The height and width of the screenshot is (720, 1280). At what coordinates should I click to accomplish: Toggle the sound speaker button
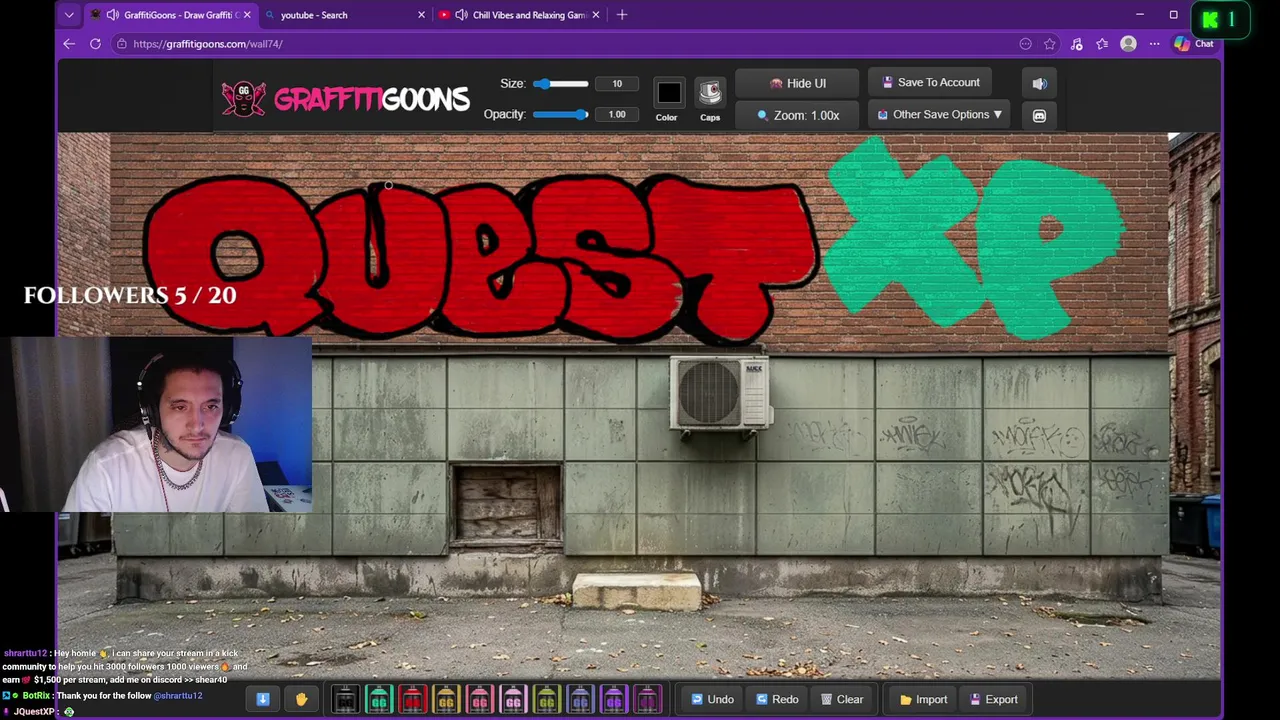[1039, 84]
